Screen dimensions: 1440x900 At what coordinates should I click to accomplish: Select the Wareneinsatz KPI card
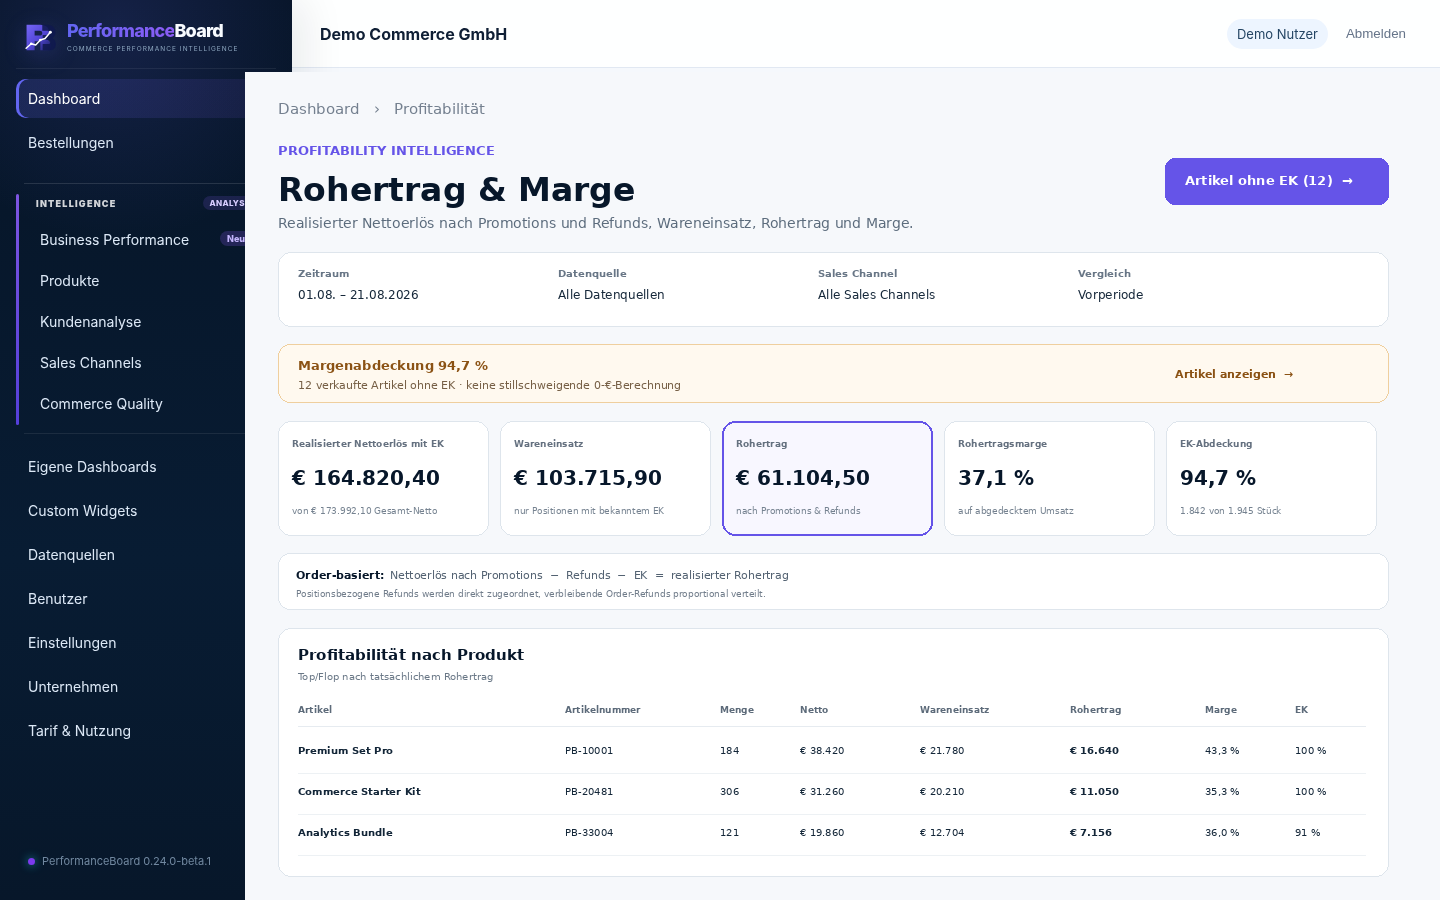605,478
